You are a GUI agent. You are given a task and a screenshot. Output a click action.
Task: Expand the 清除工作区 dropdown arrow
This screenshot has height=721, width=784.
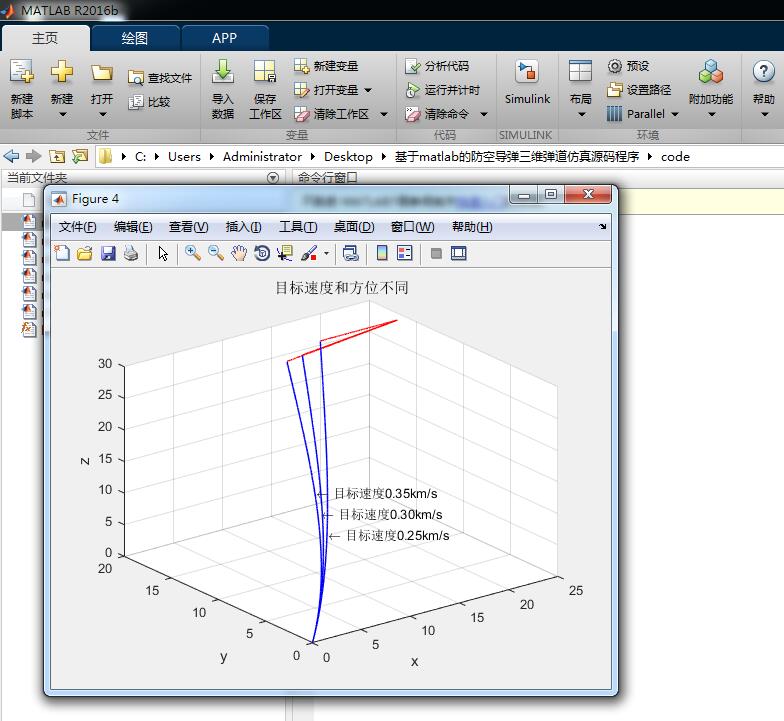384,114
